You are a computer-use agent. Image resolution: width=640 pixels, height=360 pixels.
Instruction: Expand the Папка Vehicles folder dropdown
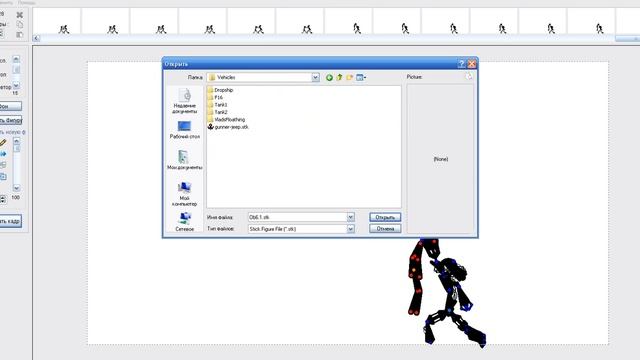(x=316, y=77)
